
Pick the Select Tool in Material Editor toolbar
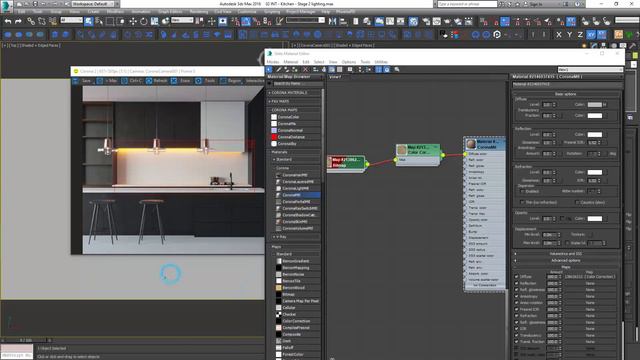coord(269,70)
